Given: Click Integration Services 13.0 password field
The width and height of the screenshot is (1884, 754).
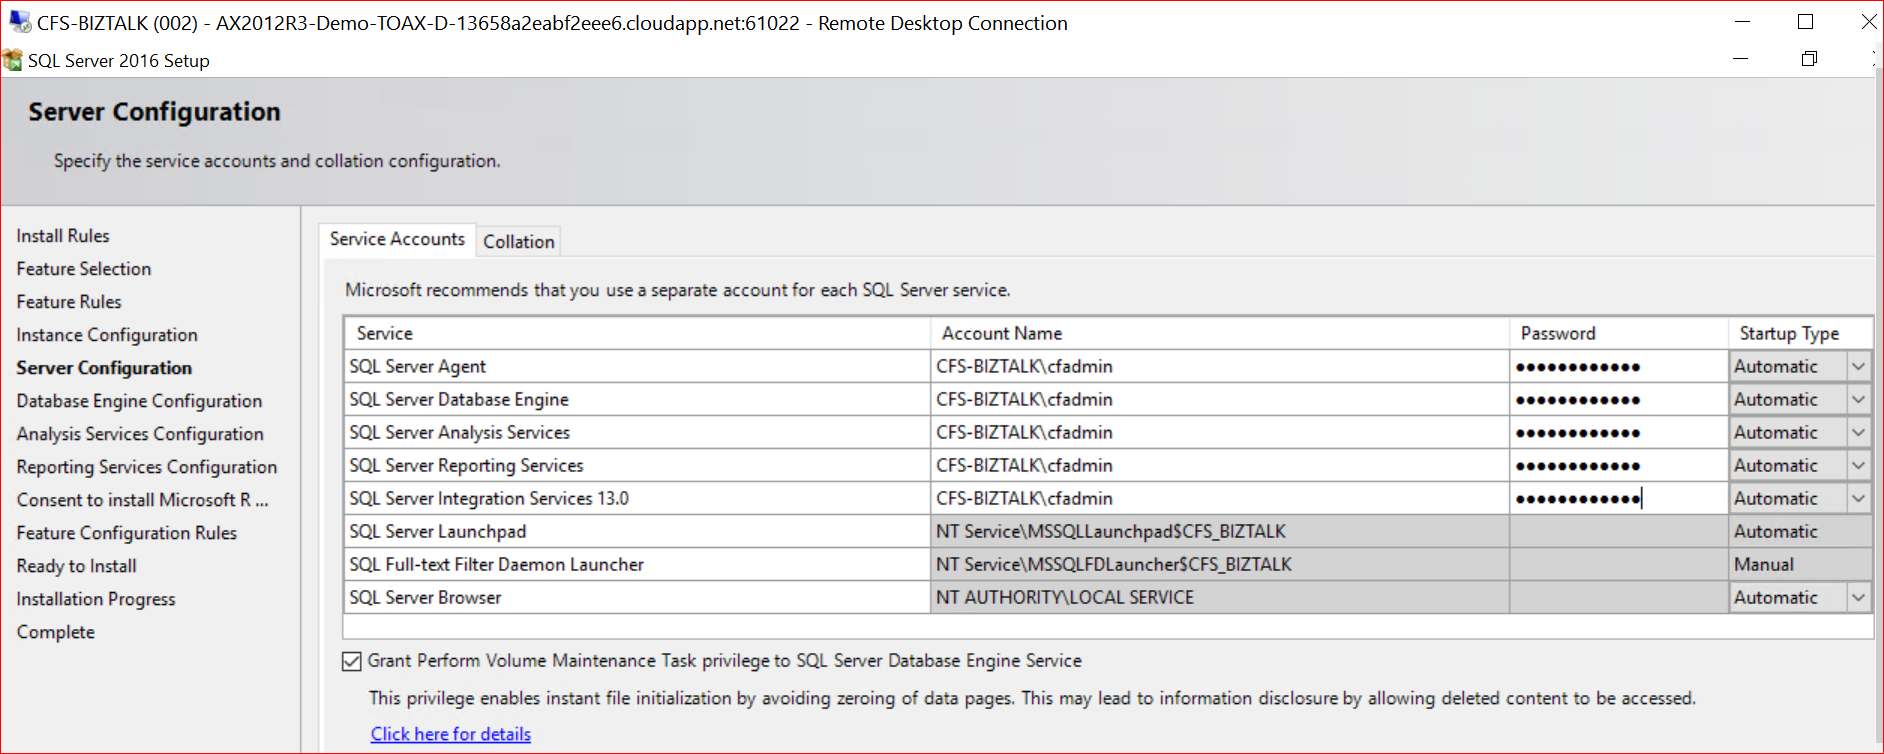Looking at the screenshot, I should pos(1617,499).
